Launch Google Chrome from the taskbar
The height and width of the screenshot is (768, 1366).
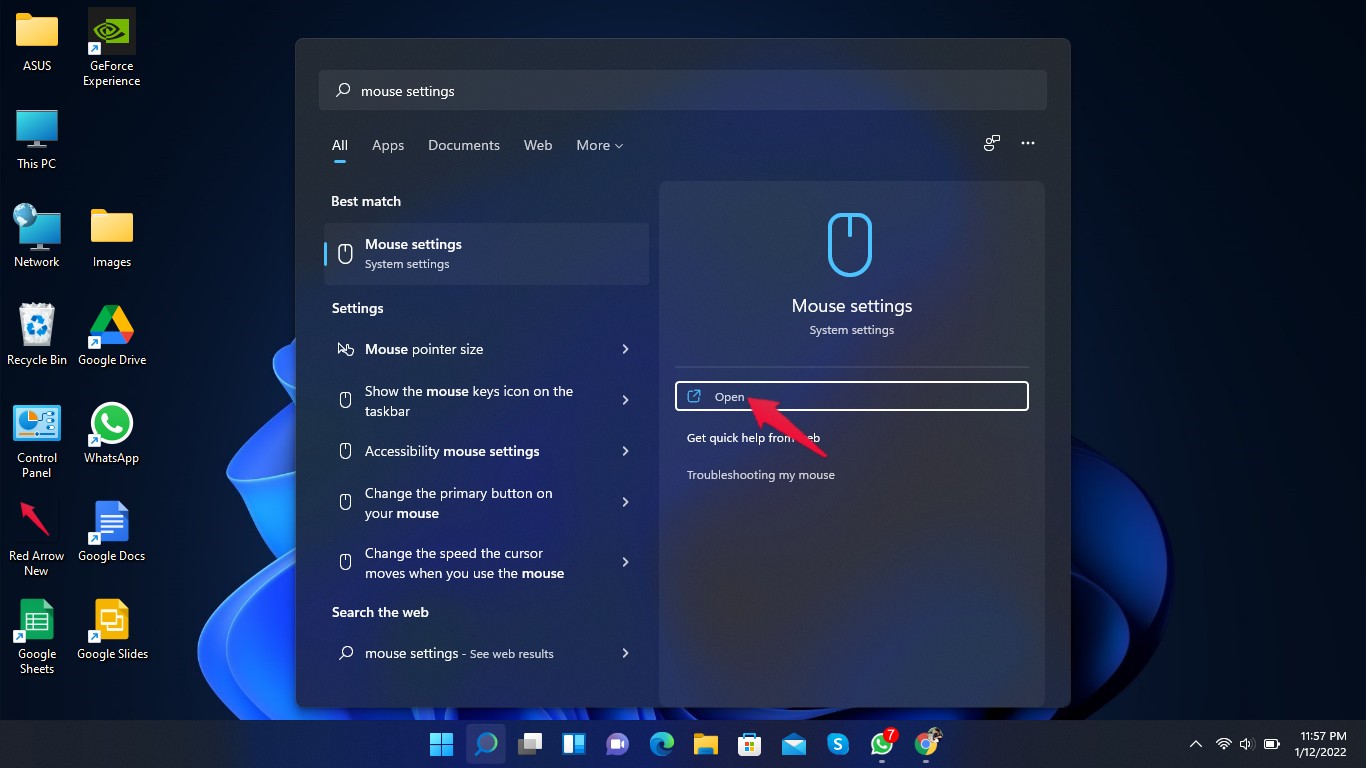927,744
